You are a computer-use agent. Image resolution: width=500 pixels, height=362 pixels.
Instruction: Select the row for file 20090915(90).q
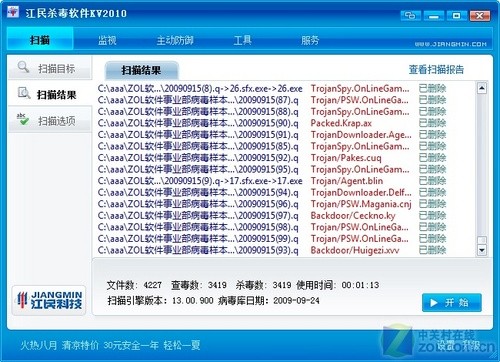[x=272, y=123]
